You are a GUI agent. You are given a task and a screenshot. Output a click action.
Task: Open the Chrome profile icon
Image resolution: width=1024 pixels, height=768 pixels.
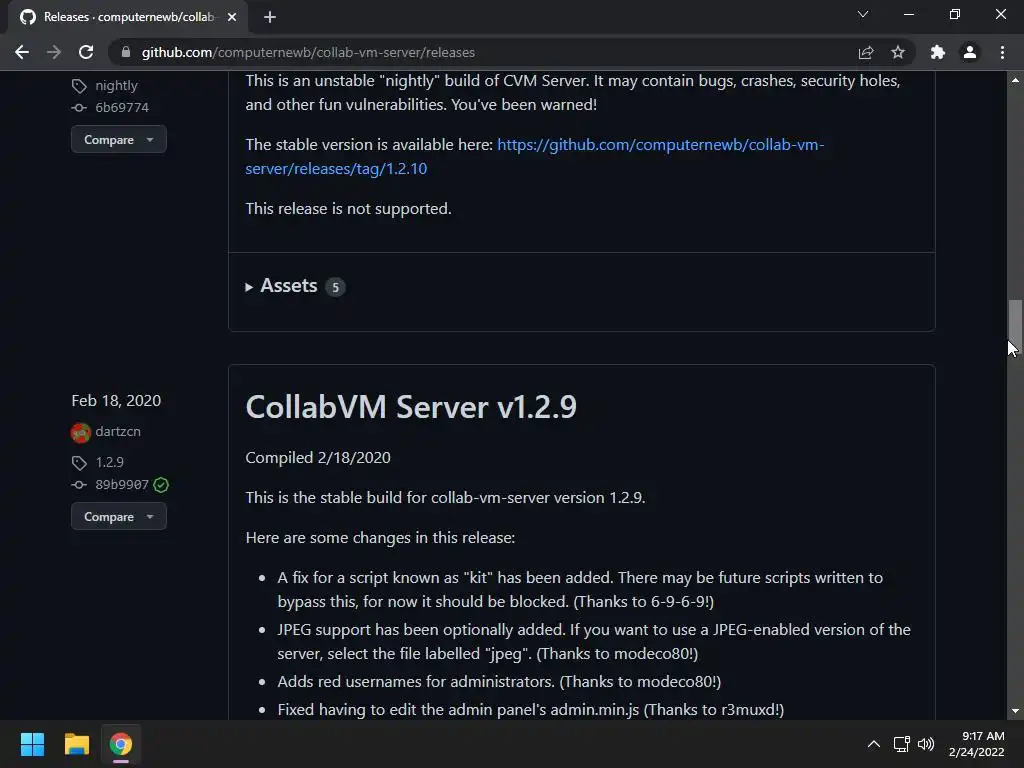pos(970,52)
